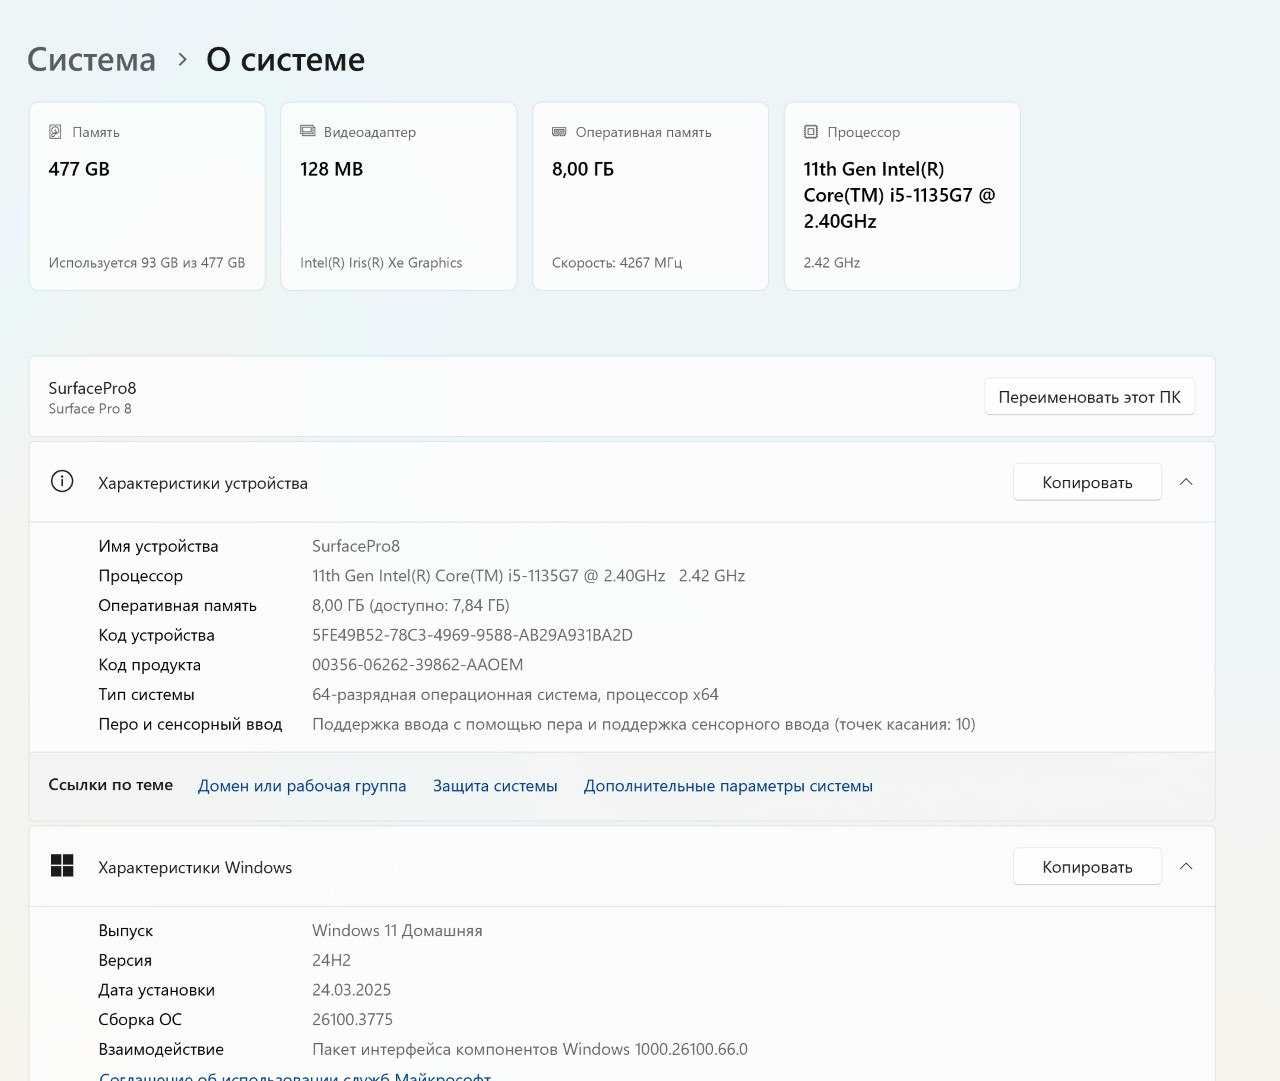Click the pen and touch support value

[644, 724]
